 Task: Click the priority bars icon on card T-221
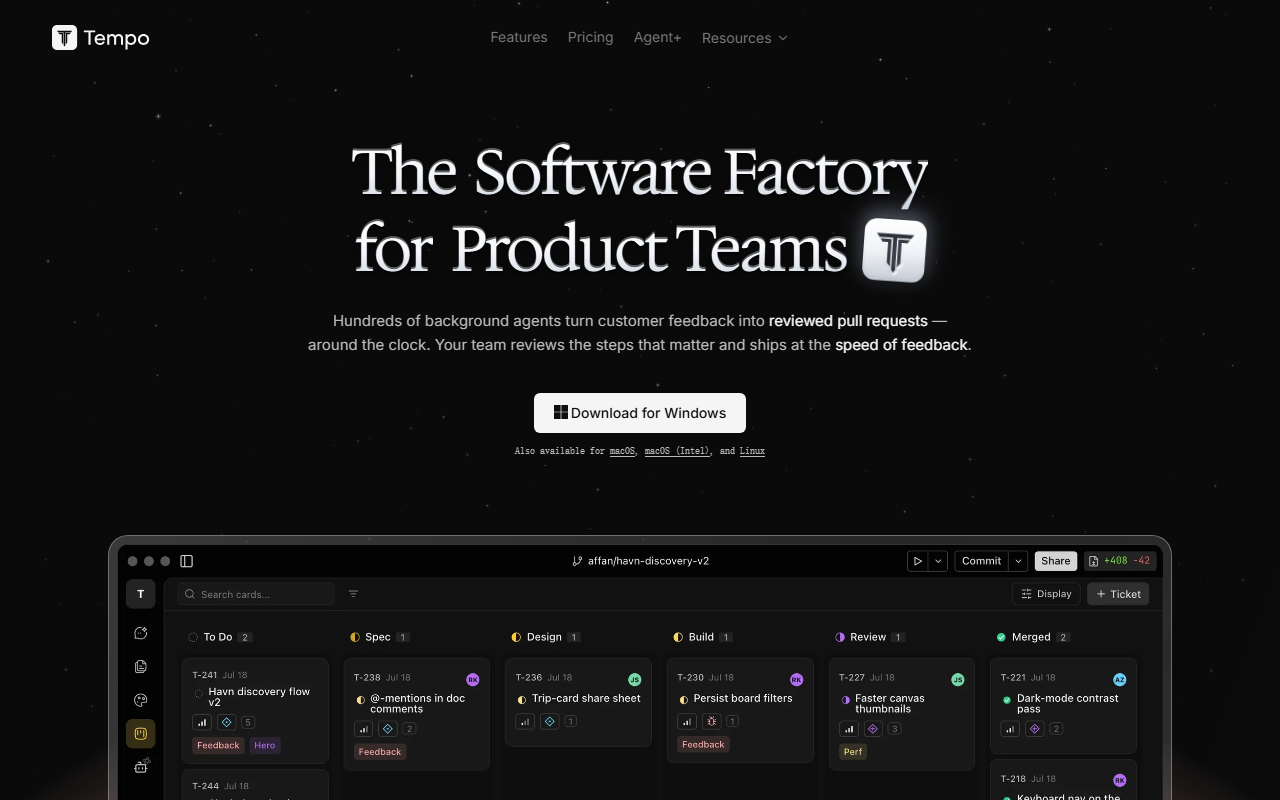[1010, 729]
